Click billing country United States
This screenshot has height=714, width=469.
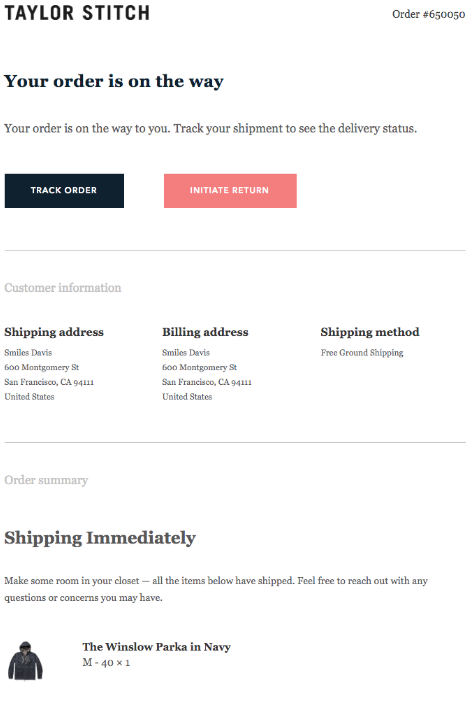(187, 397)
